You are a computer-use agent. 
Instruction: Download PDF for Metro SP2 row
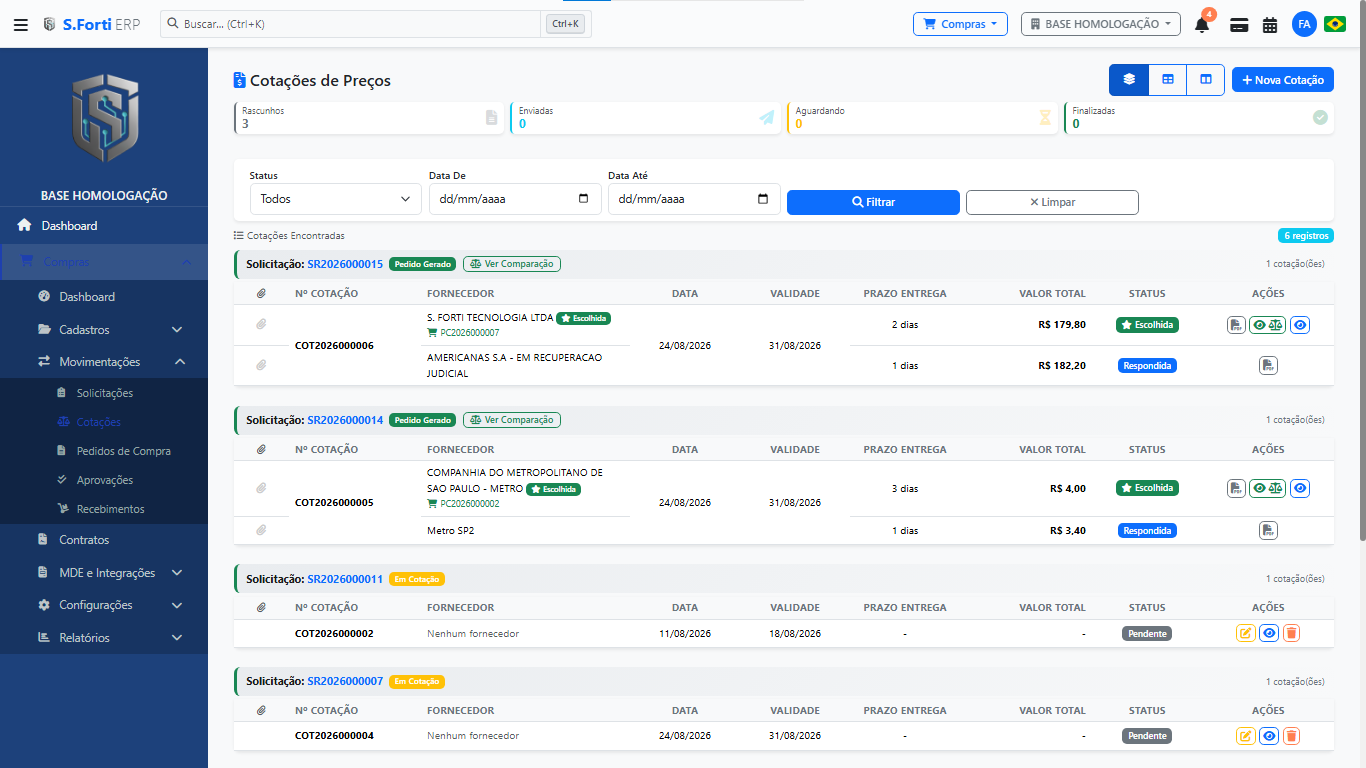click(1268, 530)
